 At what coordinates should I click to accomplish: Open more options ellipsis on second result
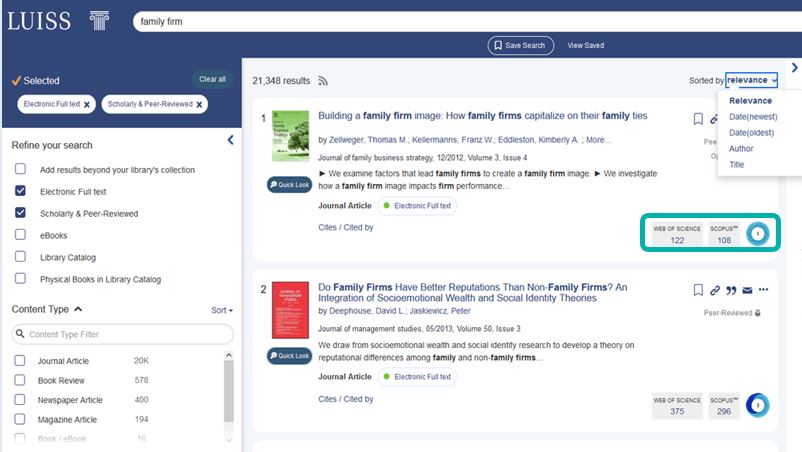[765, 290]
